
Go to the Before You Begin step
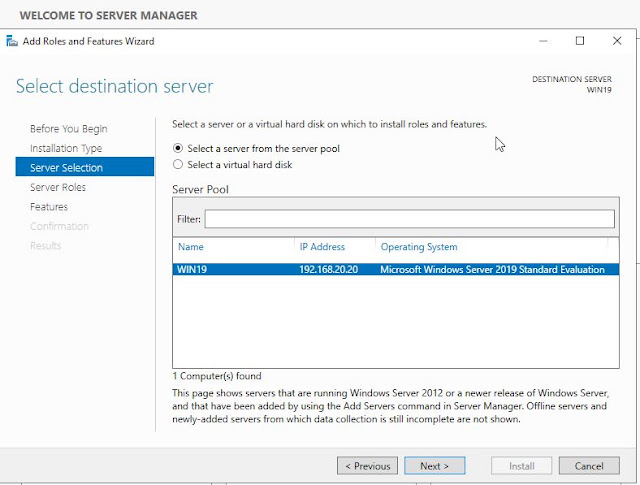(x=69, y=129)
